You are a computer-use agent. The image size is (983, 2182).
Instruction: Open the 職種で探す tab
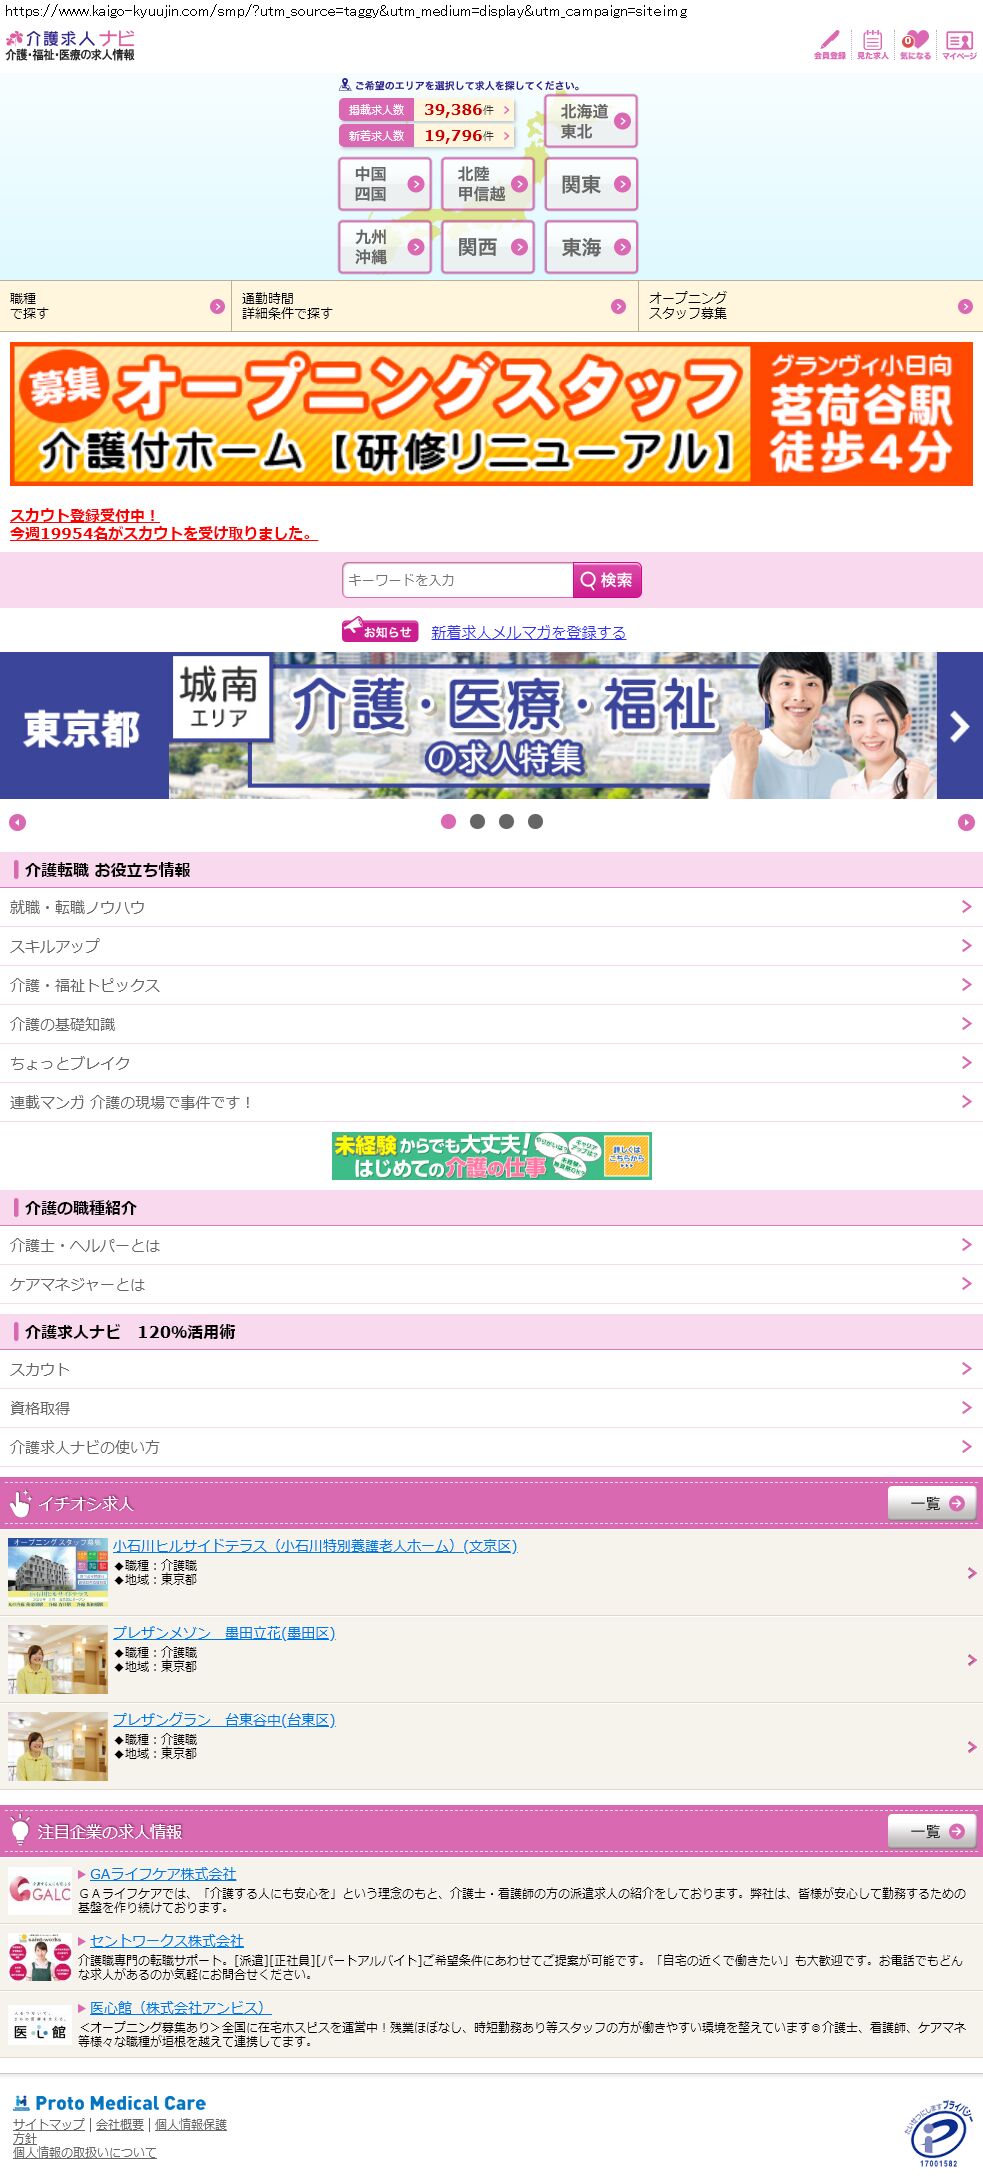(x=115, y=306)
